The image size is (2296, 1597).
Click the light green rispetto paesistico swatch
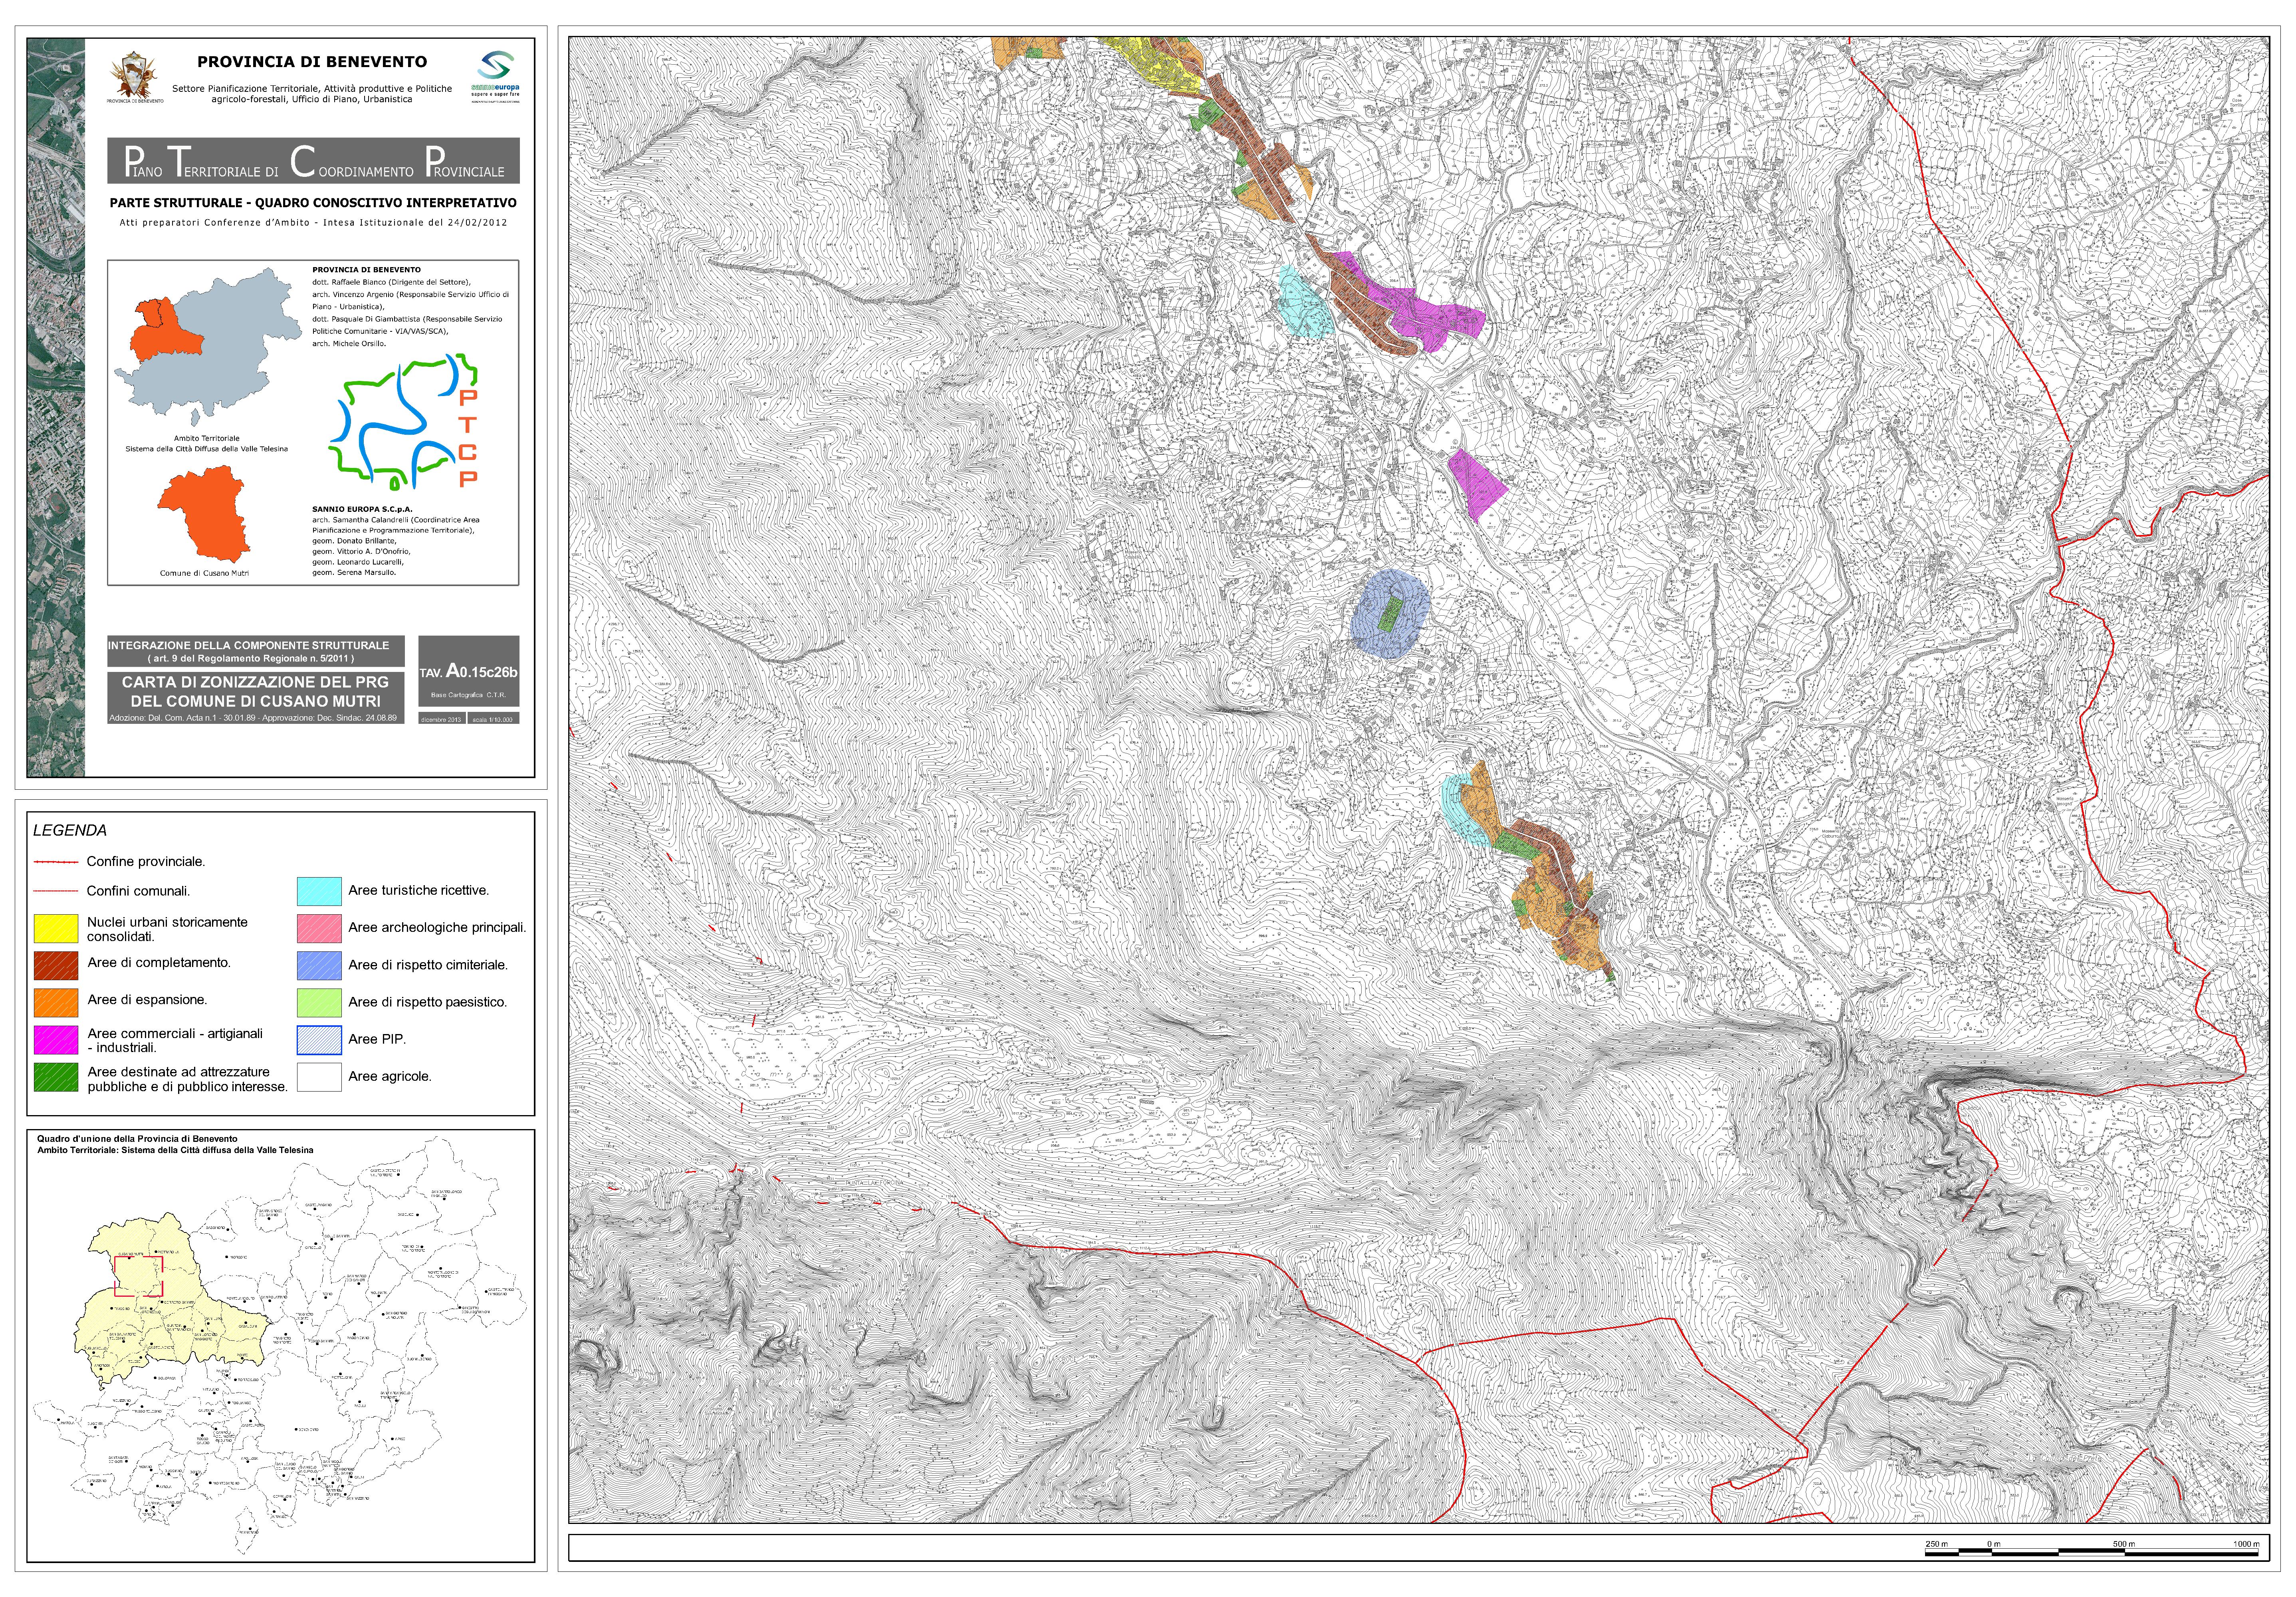tap(319, 1002)
